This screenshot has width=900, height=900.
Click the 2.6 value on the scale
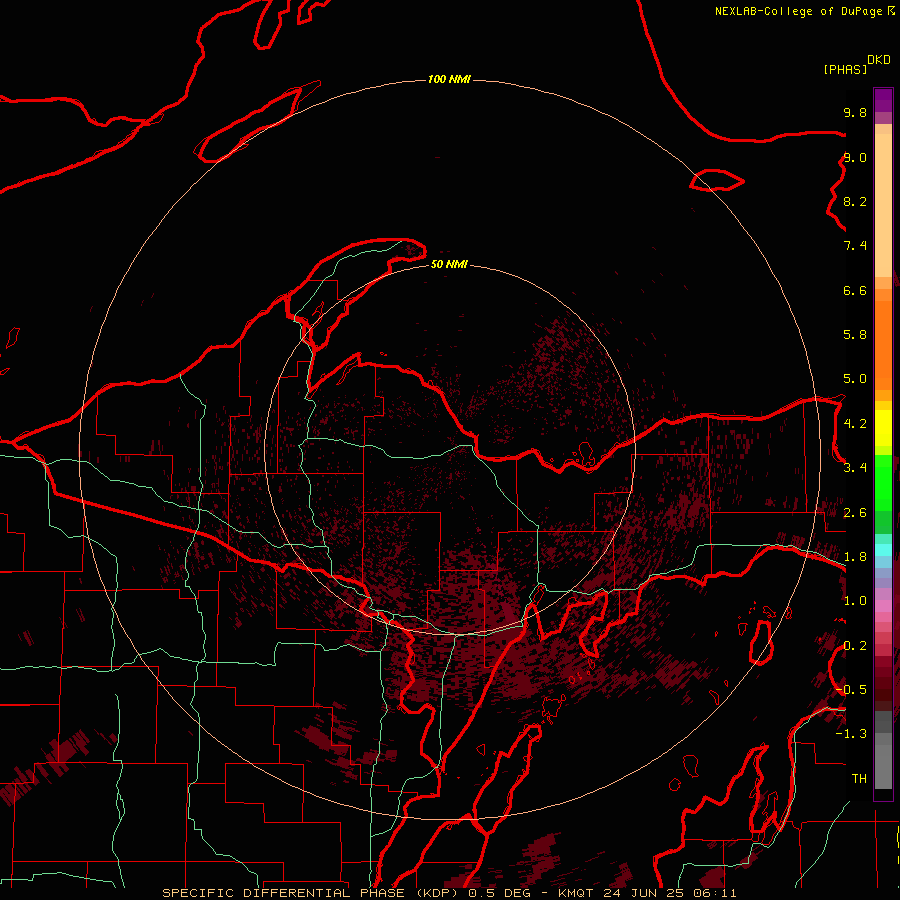click(855, 513)
